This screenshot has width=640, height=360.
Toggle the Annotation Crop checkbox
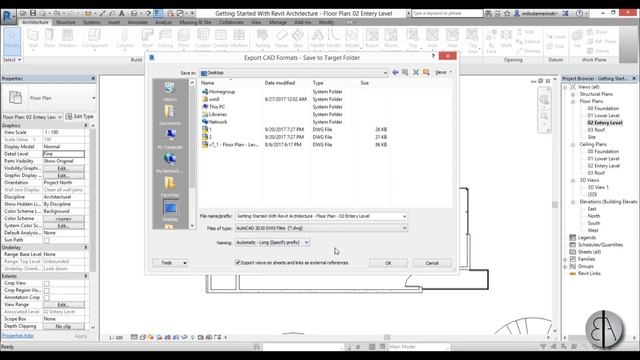click(47, 298)
